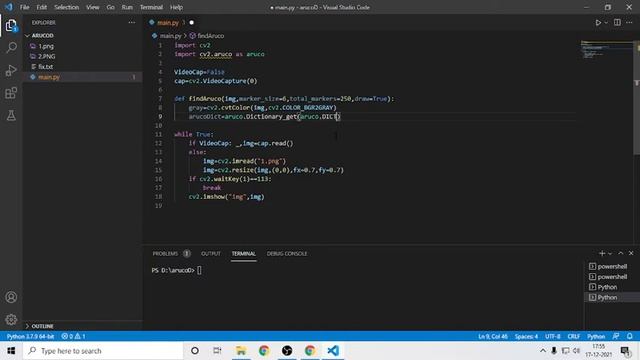Change language mode via Python status

coord(596,336)
